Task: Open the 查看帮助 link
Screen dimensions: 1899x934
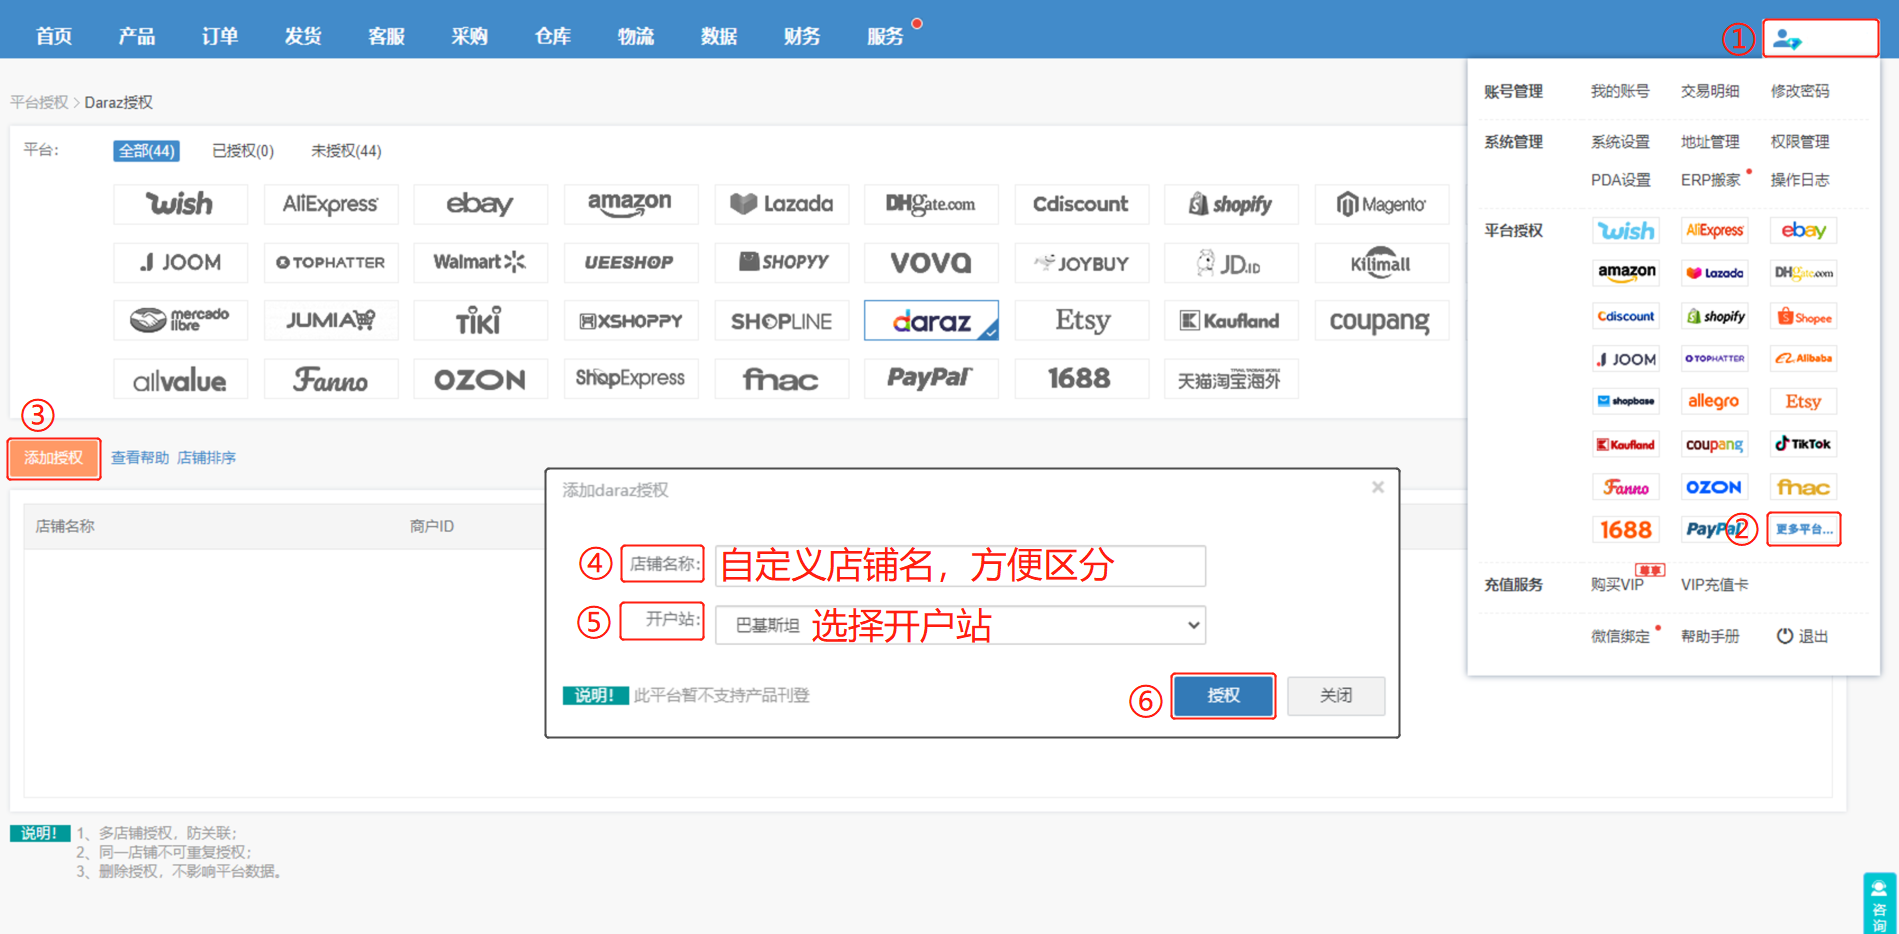Action: pos(140,458)
